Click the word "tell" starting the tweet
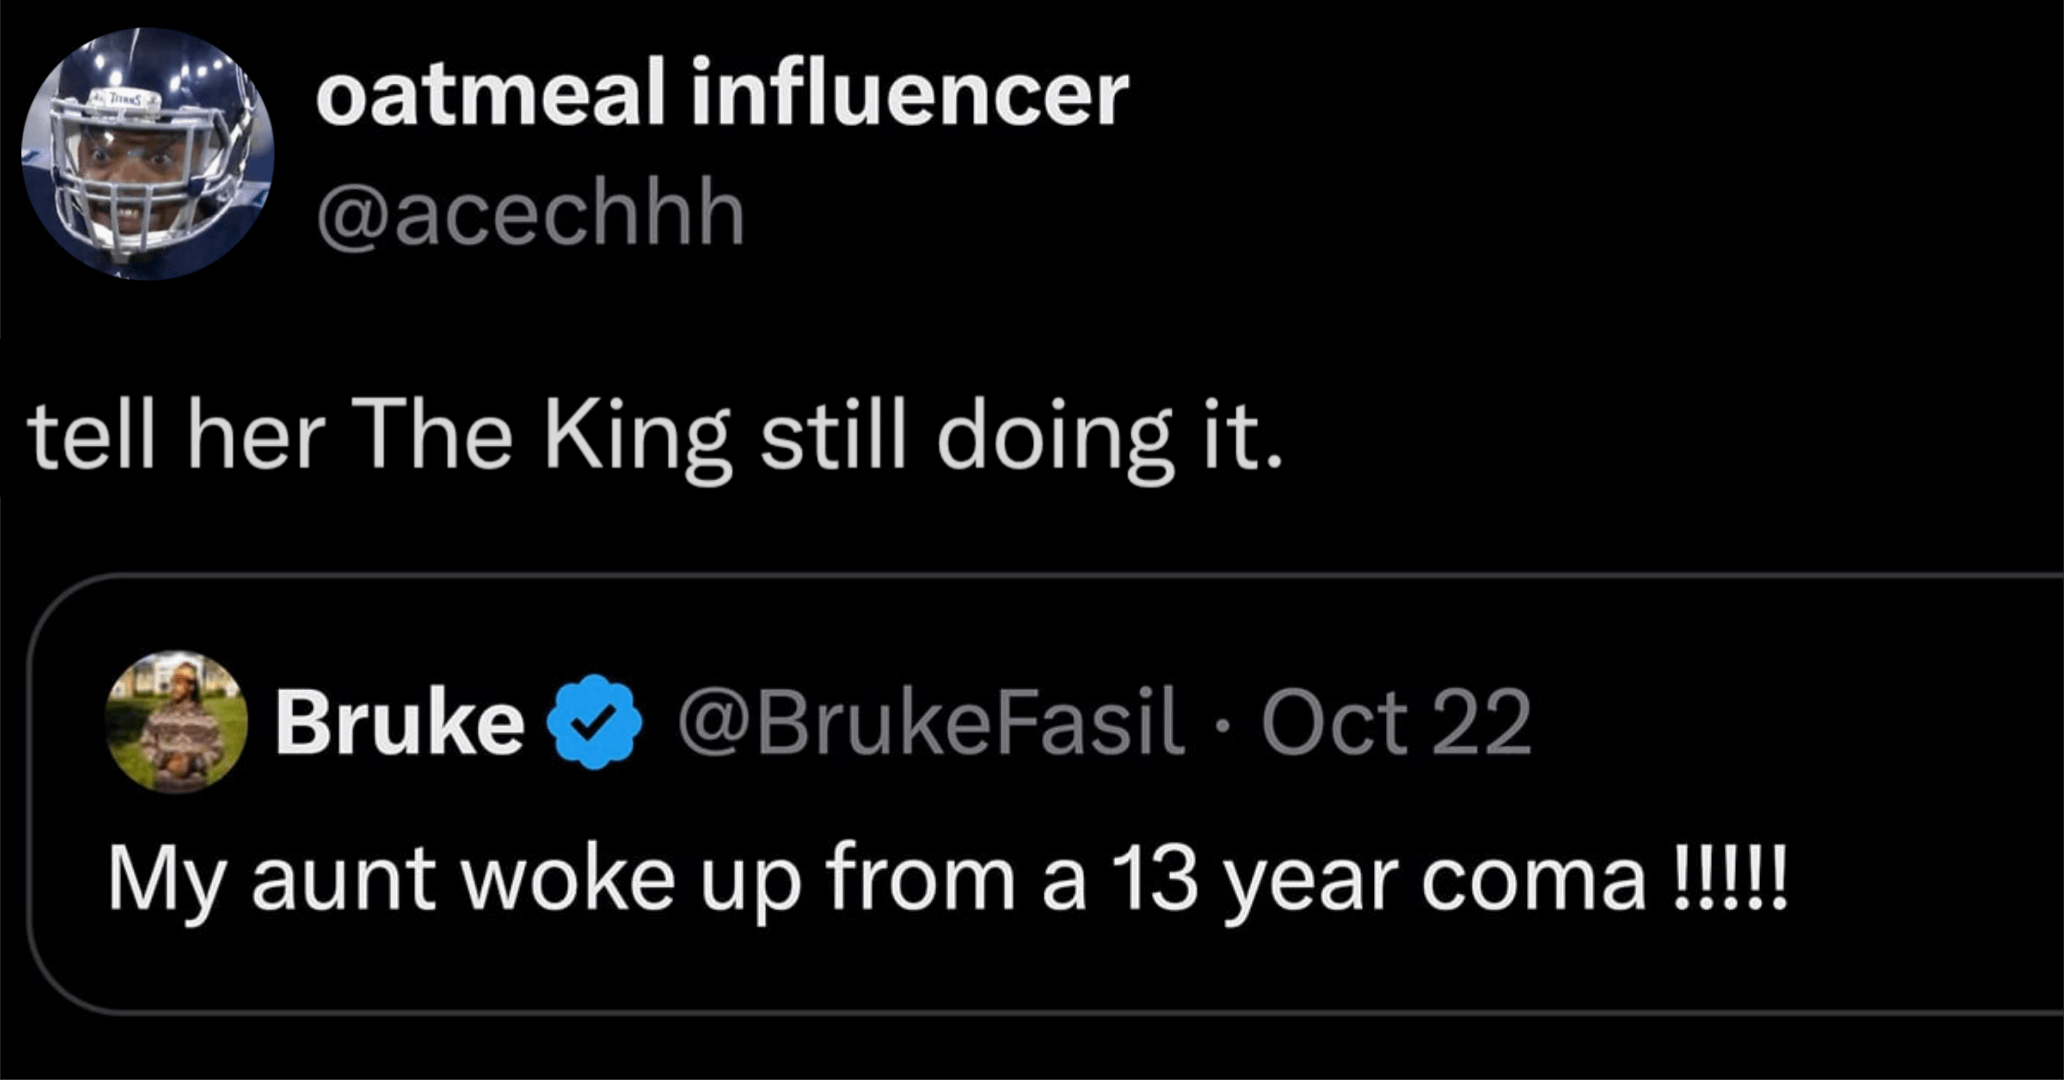 point(92,438)
